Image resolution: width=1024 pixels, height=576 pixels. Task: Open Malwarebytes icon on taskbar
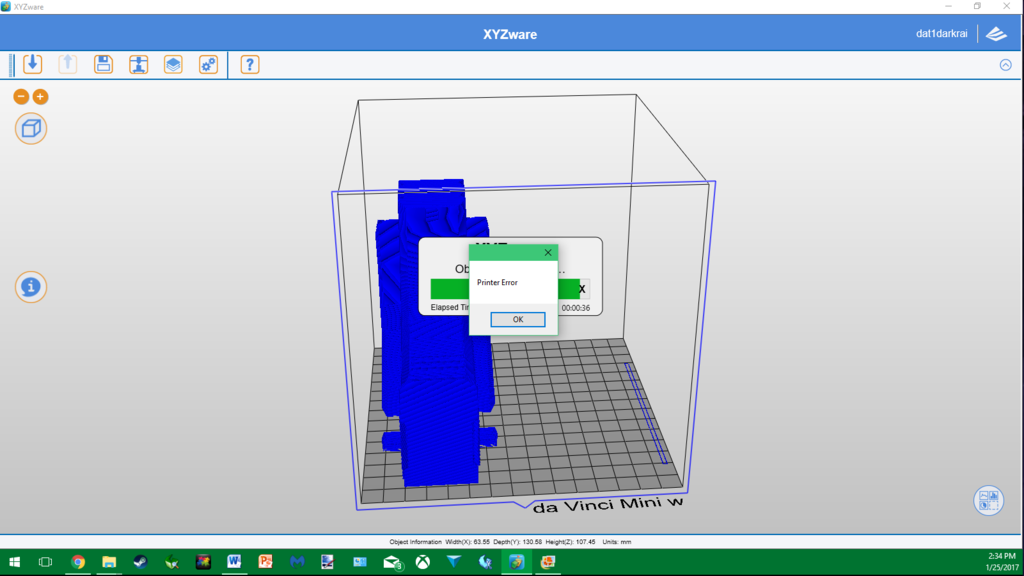pyautogui.click(x=297, y=562)
